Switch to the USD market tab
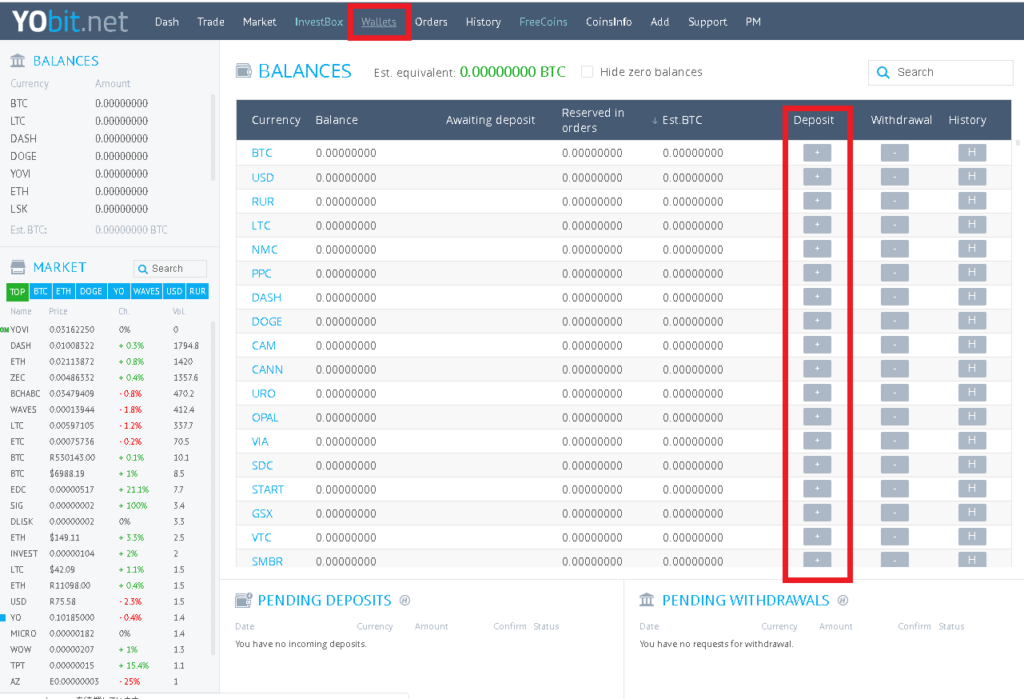Image resolution: width=1024 pixels, height=699 pixels. click(x=174, y=291)
